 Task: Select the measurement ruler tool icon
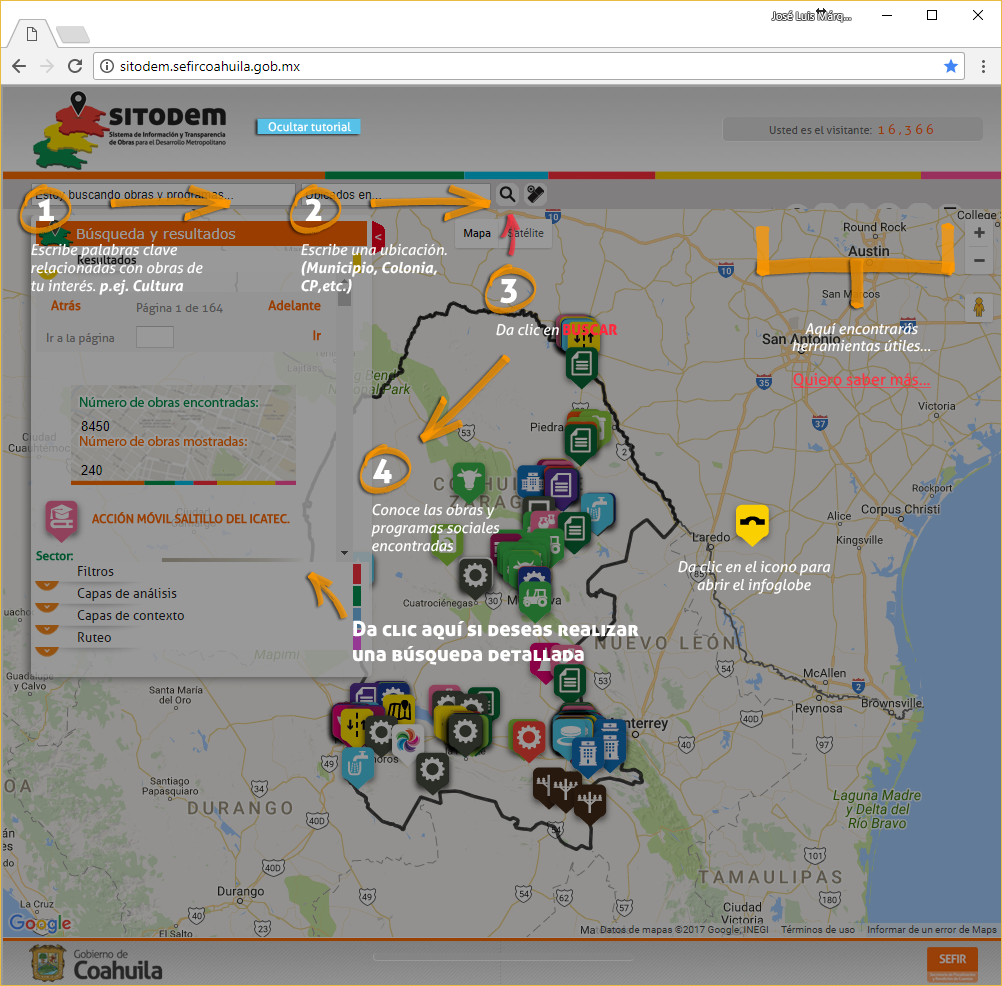(536, 195)
